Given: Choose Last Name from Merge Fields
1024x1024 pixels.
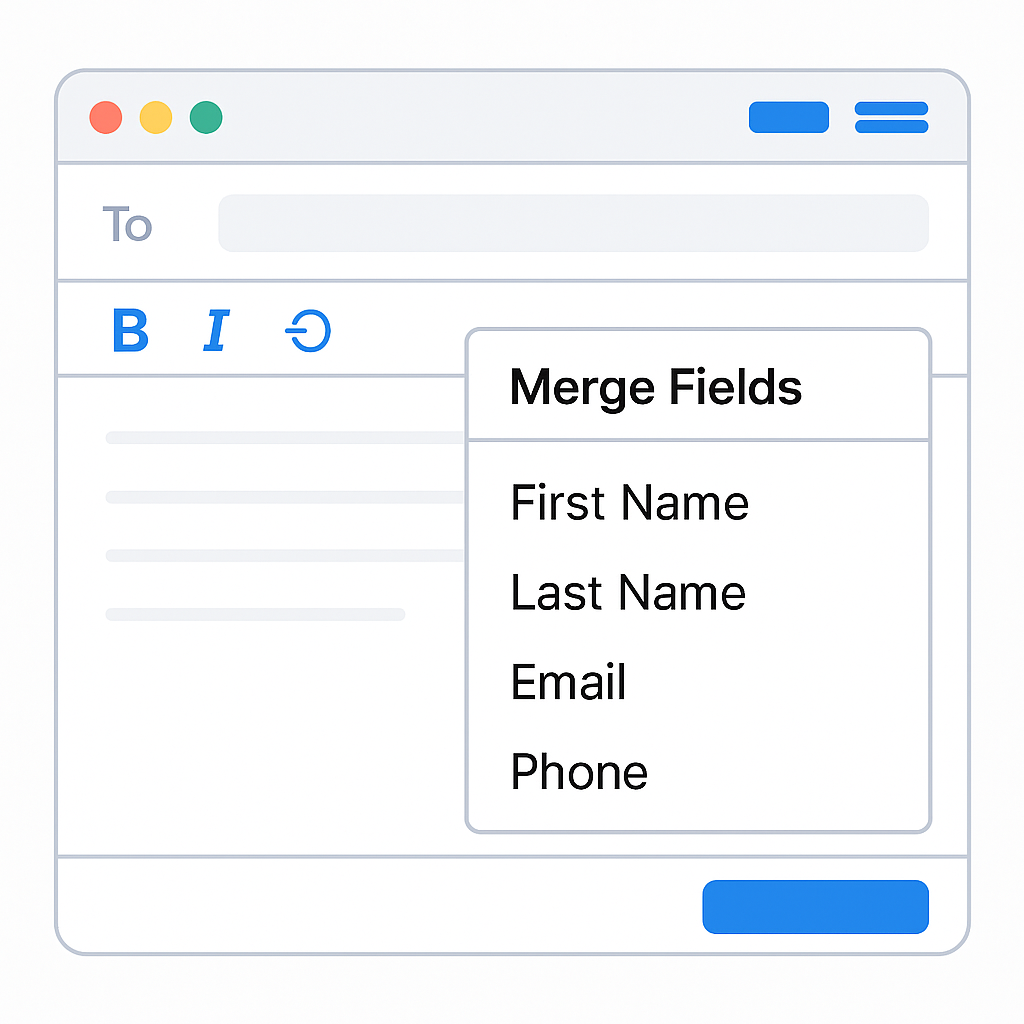Looking at the screenshot, I should tap(628, 592).
